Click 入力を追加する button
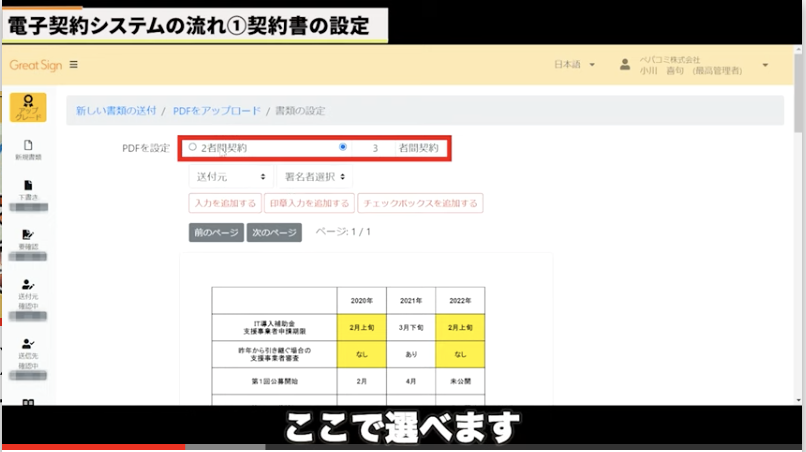Image resolution: width=806 pixels, height=452 pixels. coord(225,204)
